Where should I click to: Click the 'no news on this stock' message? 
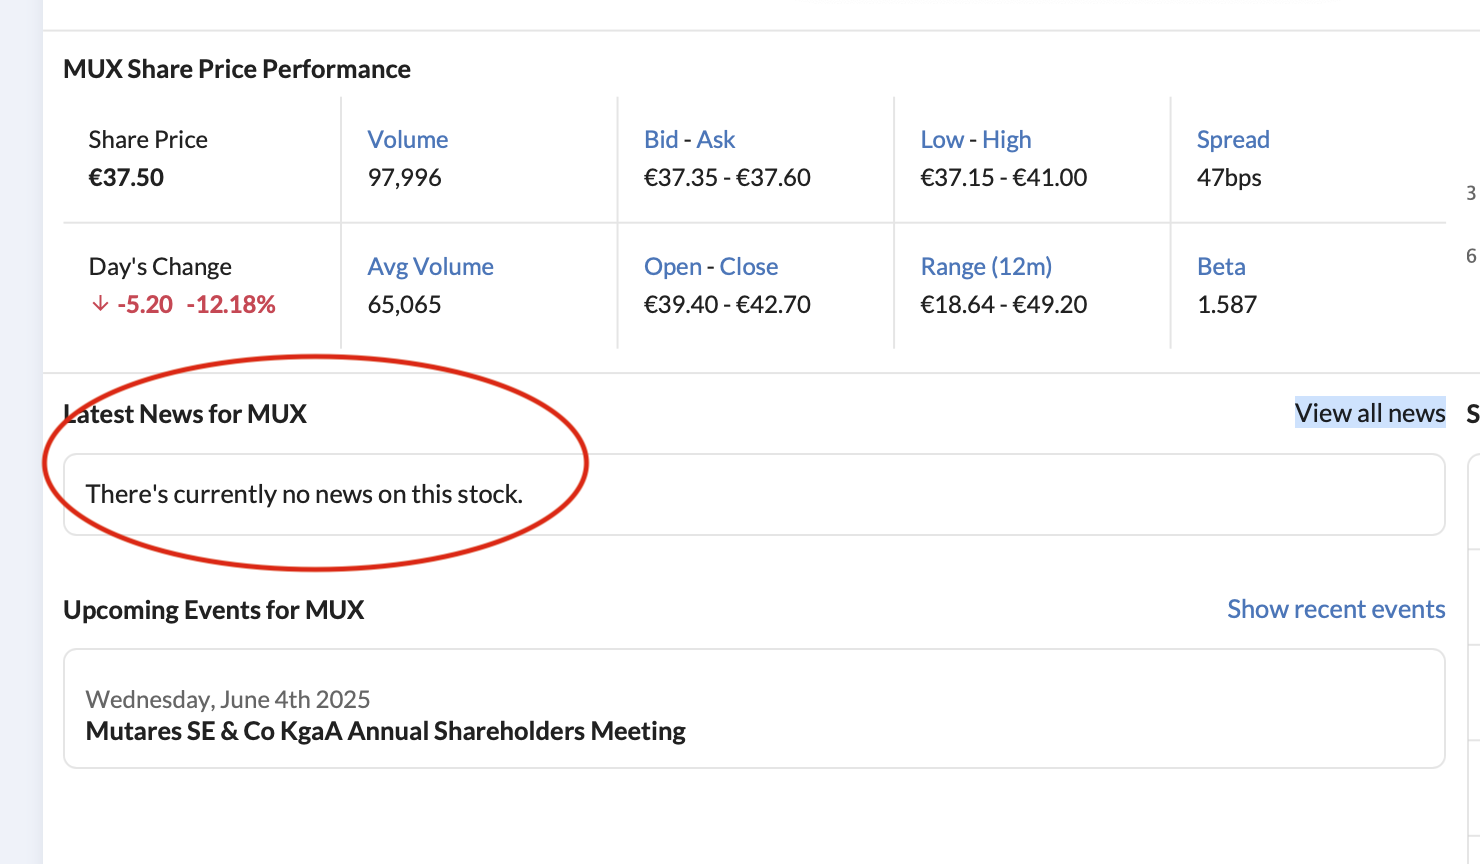click(304, 494)
